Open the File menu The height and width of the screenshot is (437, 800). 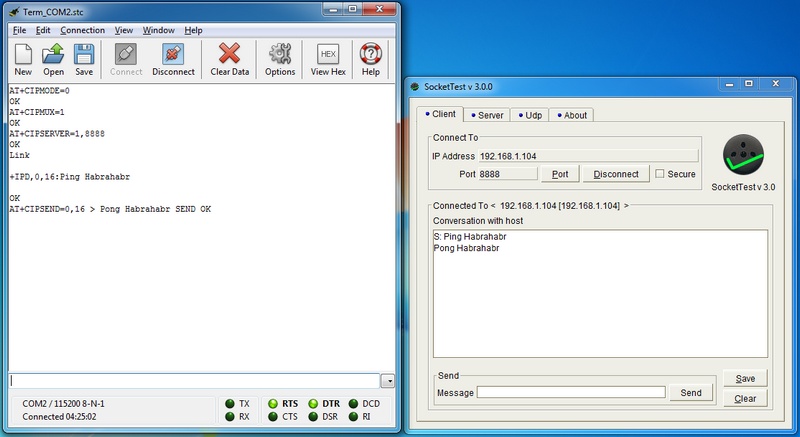pos(19,30)
